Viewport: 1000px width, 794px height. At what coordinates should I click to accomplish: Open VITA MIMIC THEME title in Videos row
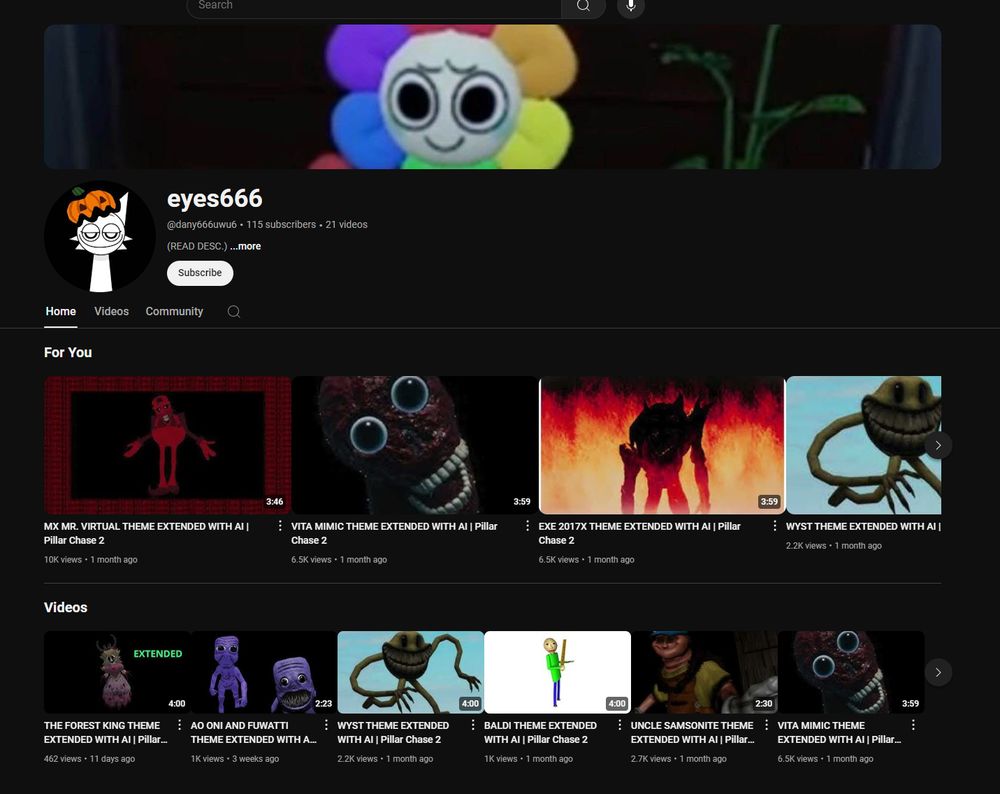pos(839,732)
